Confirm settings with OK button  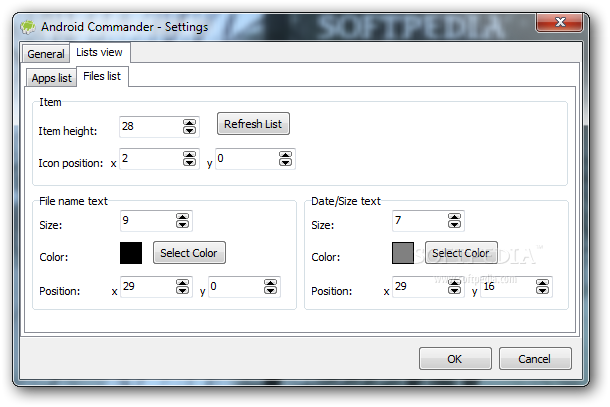pyautogui.click(x=455, y=359)
